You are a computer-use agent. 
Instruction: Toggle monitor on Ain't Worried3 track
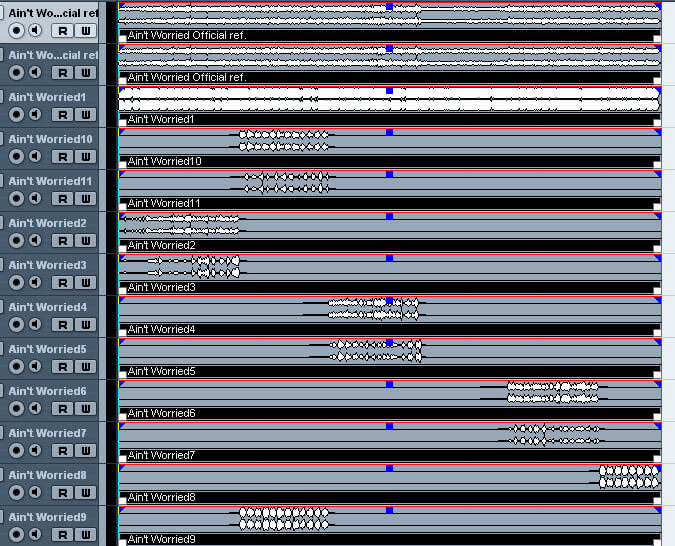35,282
